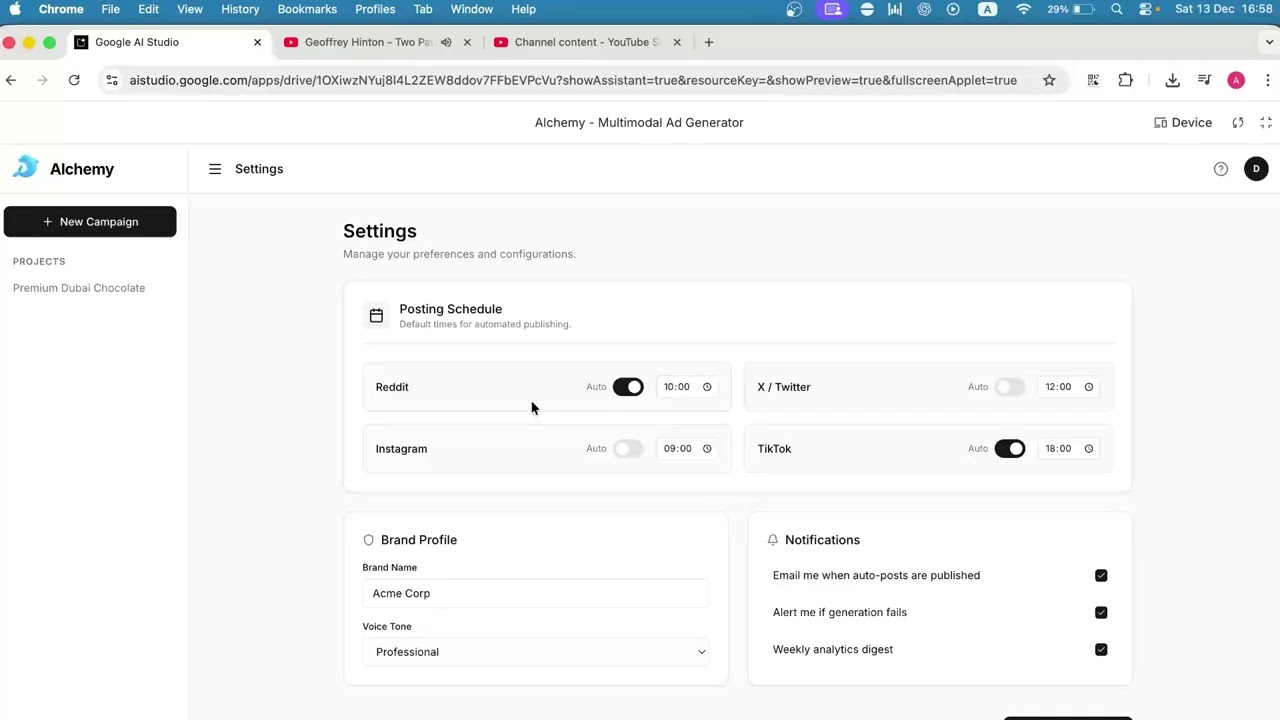Turn off TikTok auto posting toggle
1280x720 pixels.
tap(1010, 449)
